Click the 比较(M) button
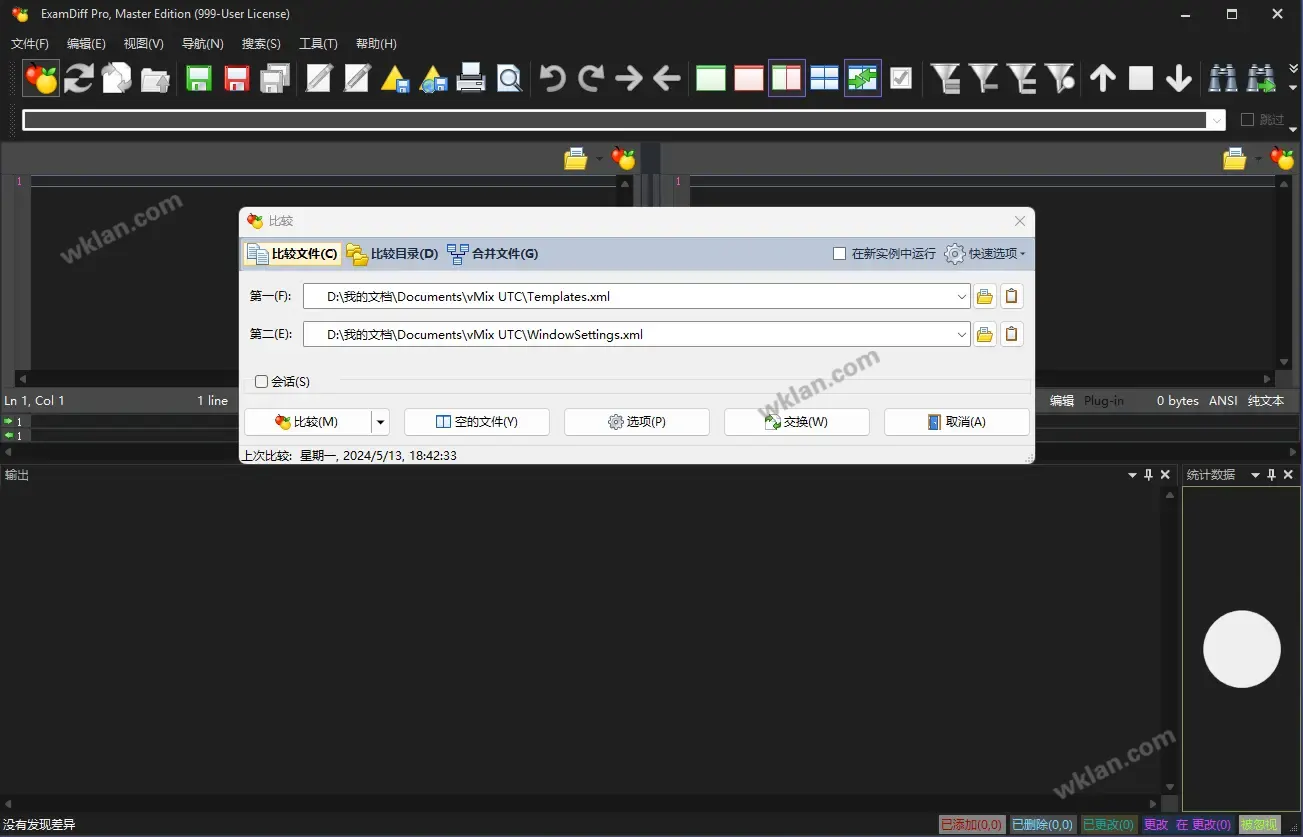This screenshot has height=837, width=1303. pyautogui.click(x=308, y=422)
